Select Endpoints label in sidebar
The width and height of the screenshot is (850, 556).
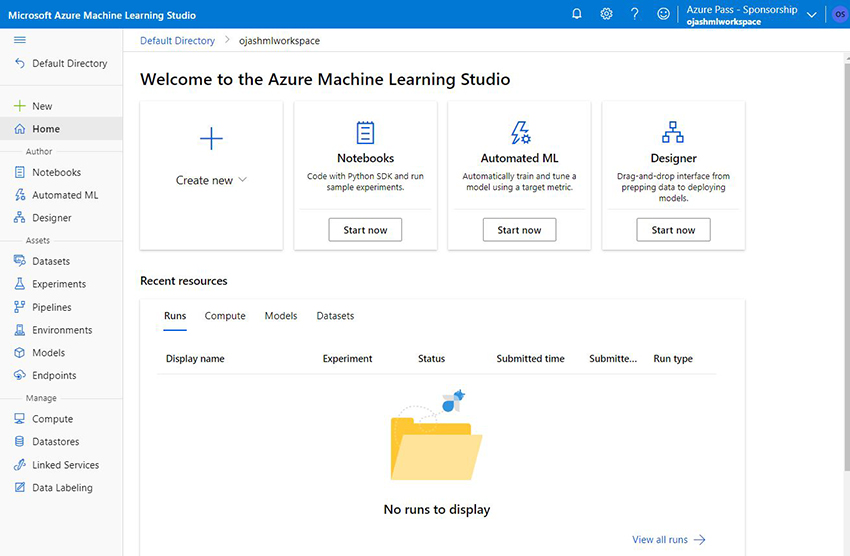click(54, 376)
